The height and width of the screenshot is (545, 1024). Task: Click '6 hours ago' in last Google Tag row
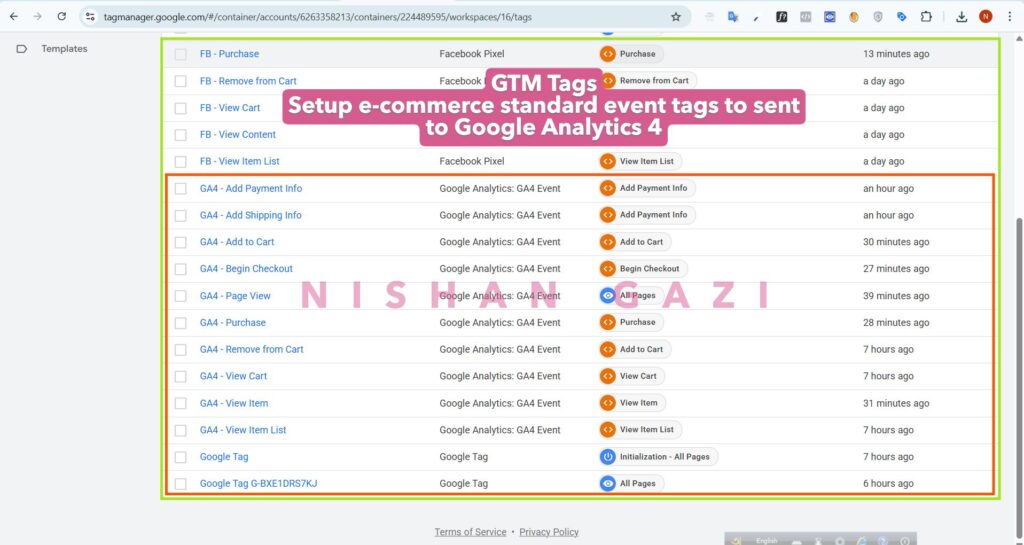(888, 484)
